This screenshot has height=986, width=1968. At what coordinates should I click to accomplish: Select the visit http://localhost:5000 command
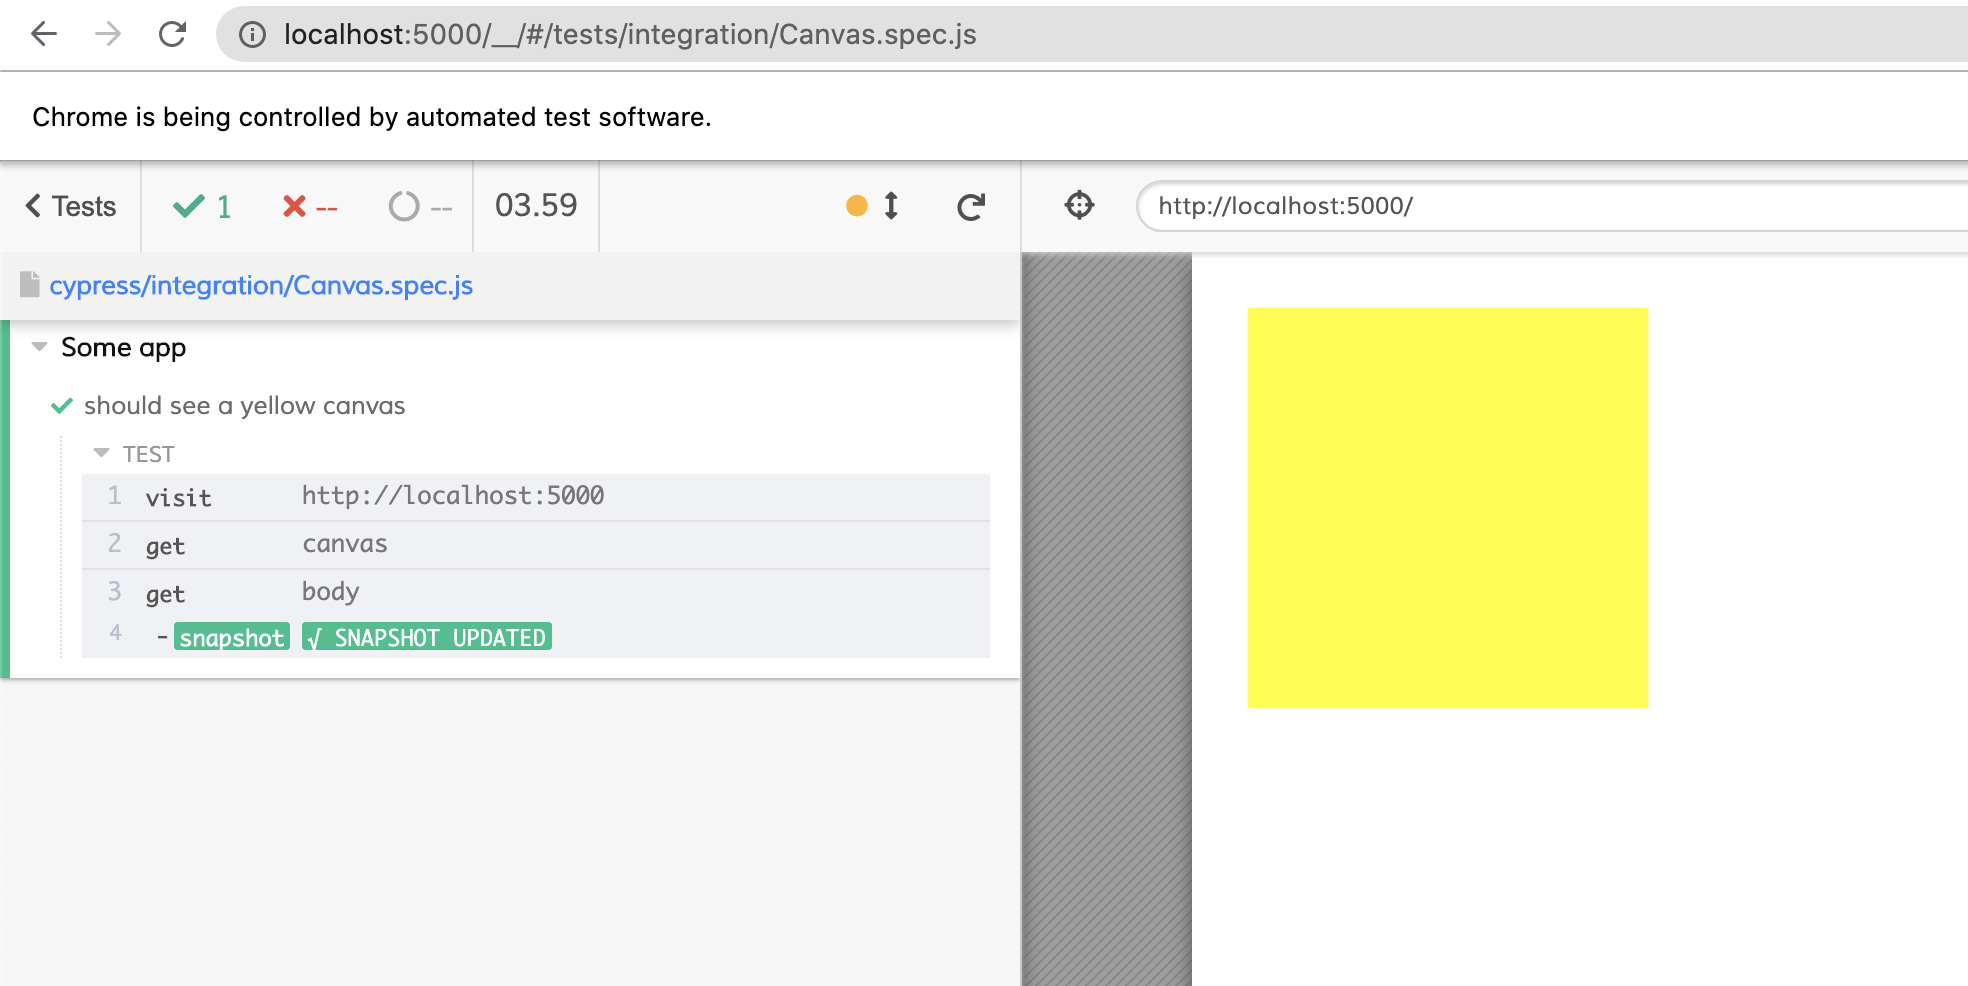536,497
